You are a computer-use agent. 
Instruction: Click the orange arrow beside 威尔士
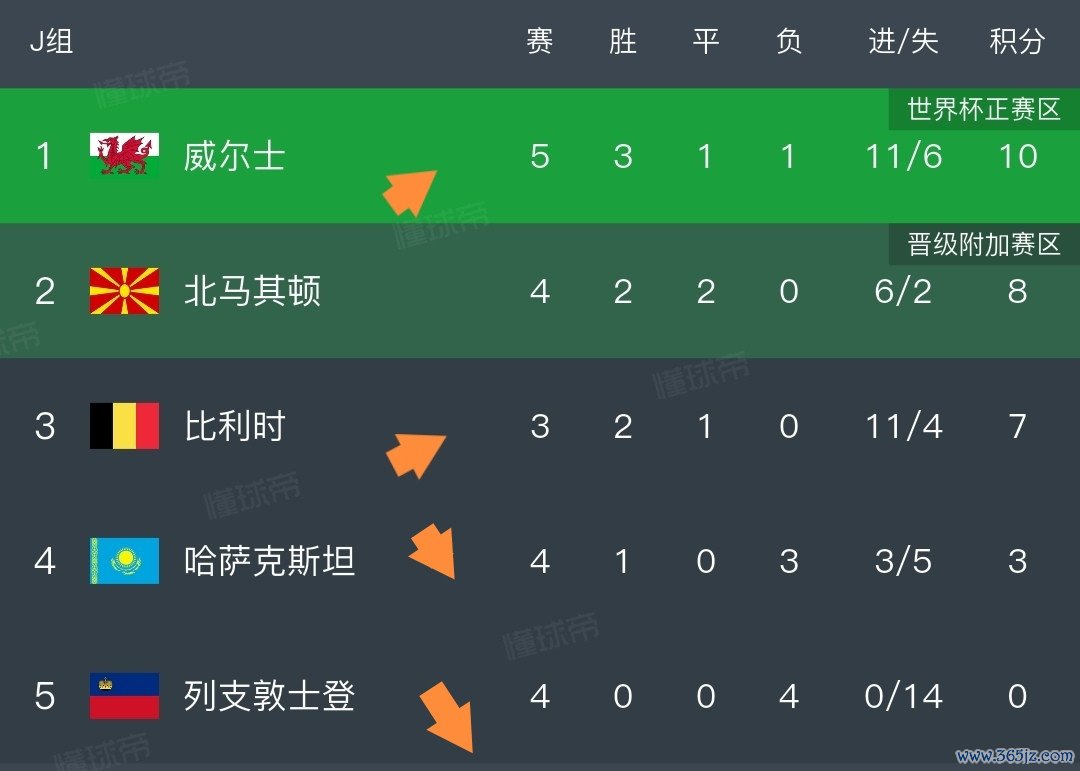tap(410, 190)
